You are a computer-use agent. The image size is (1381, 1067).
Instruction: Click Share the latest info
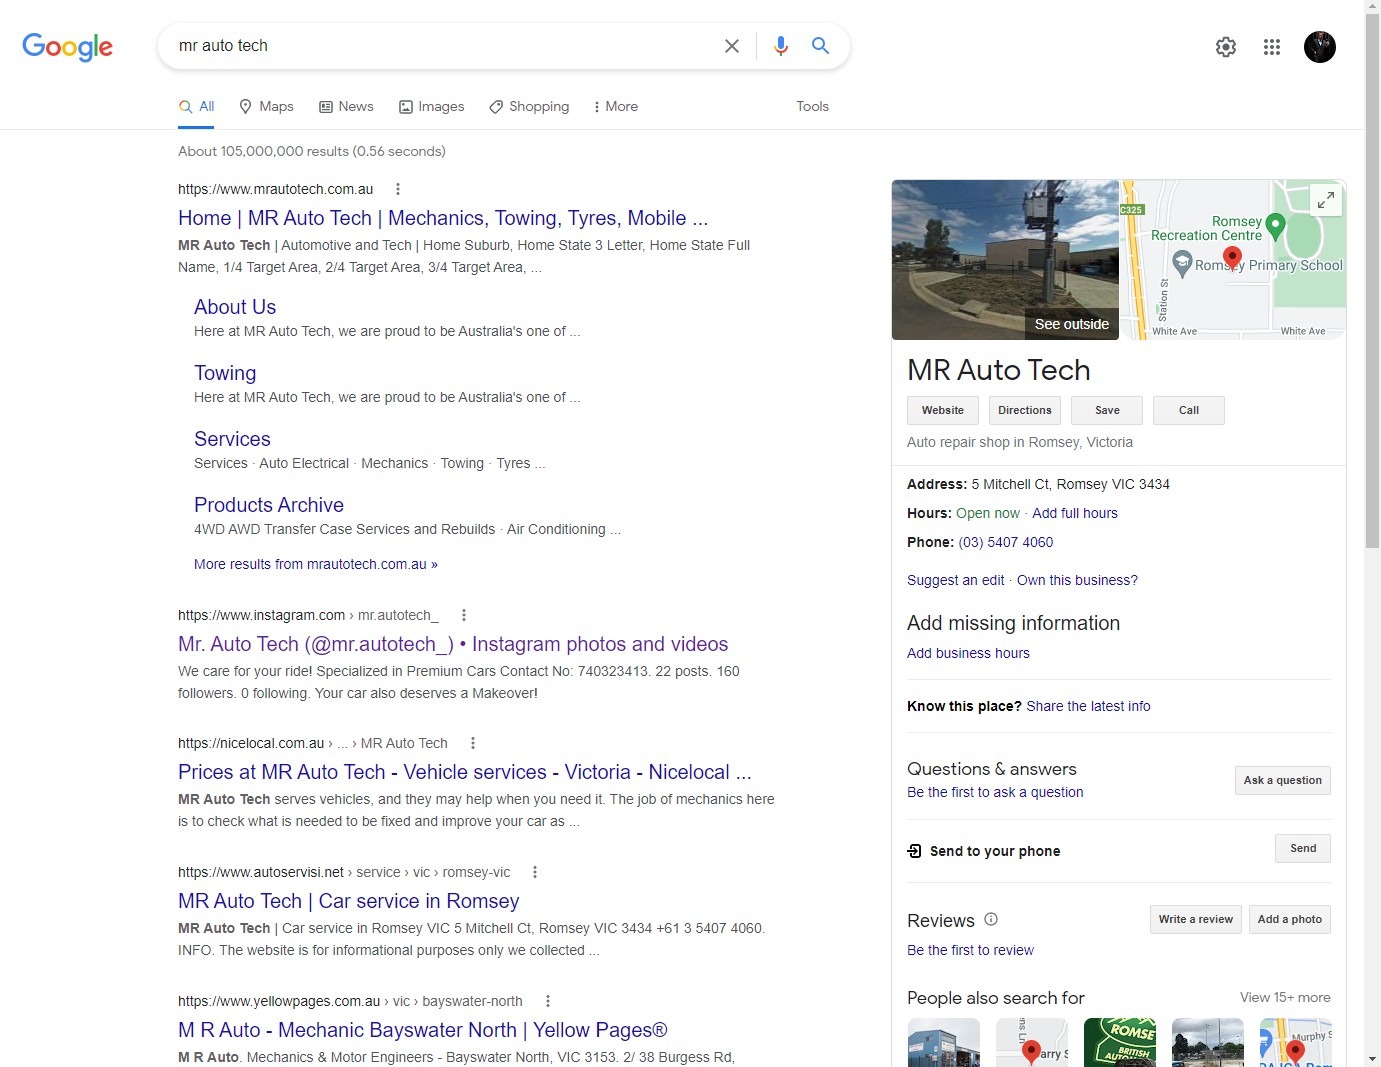pyautogui.click(x=1088, y=706)
